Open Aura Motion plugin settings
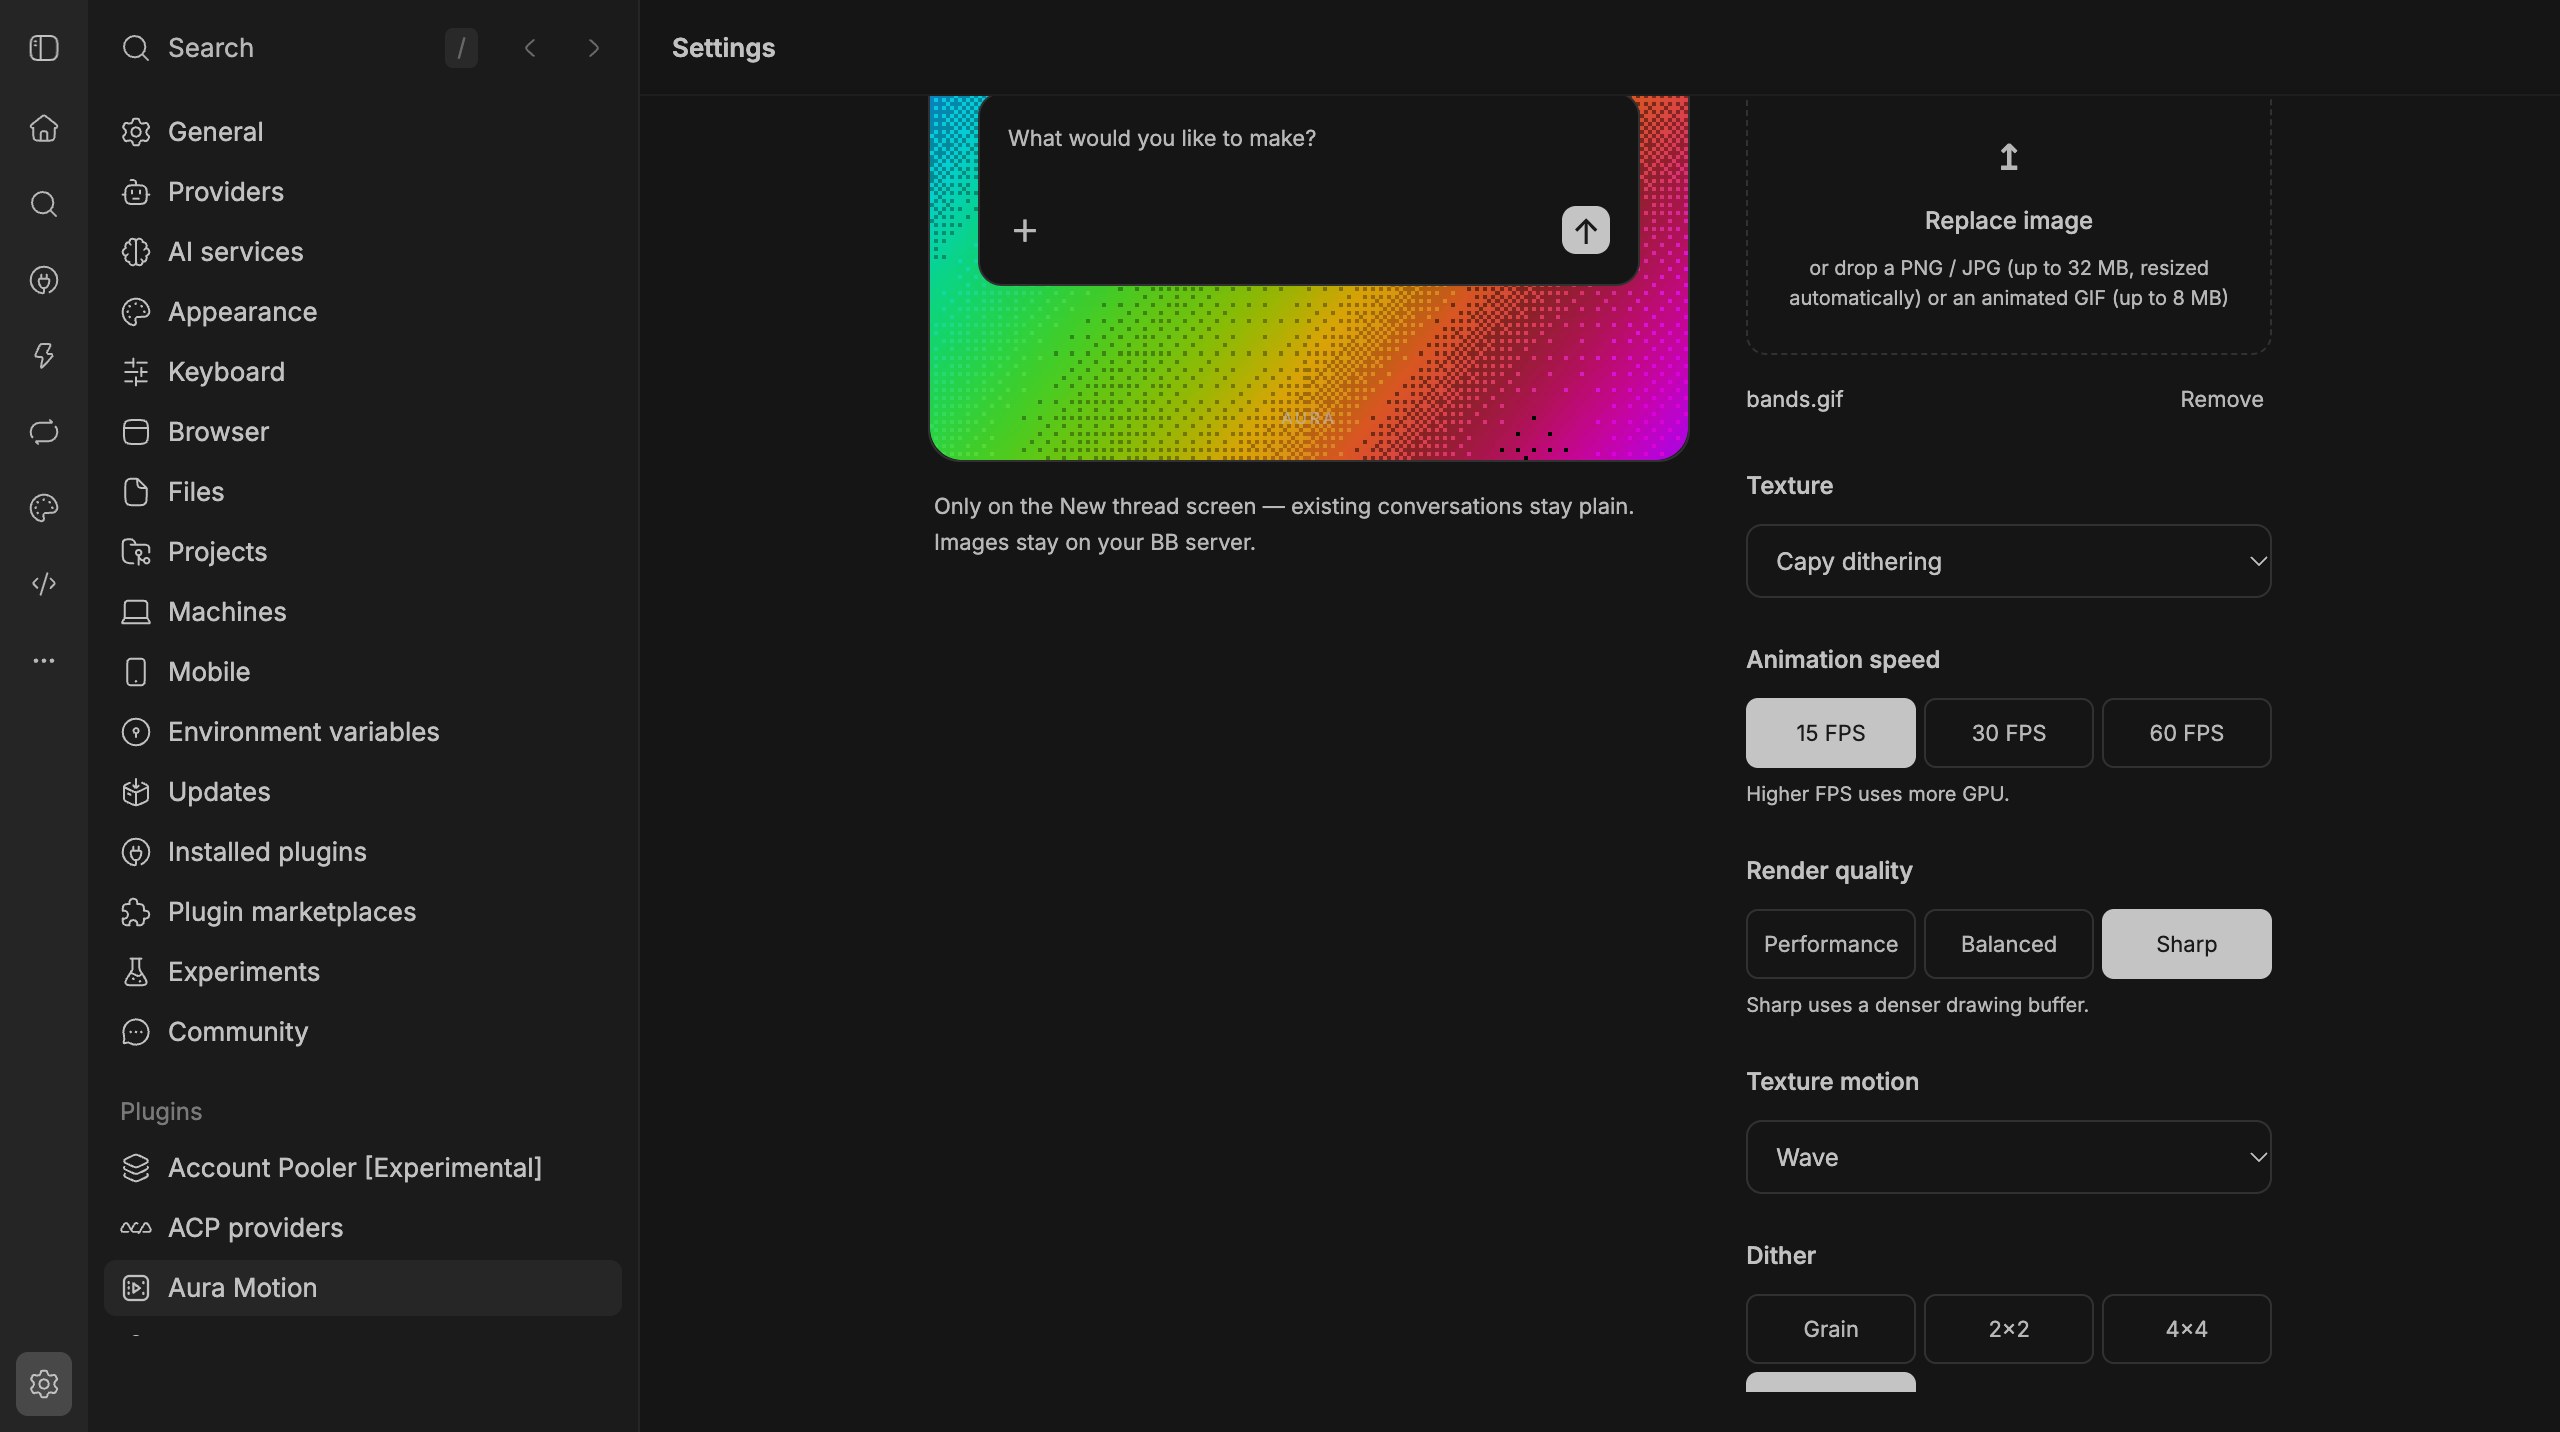Image resolution: width=2560 pixels, height=1432 pixels. (x=363, y=1288)
